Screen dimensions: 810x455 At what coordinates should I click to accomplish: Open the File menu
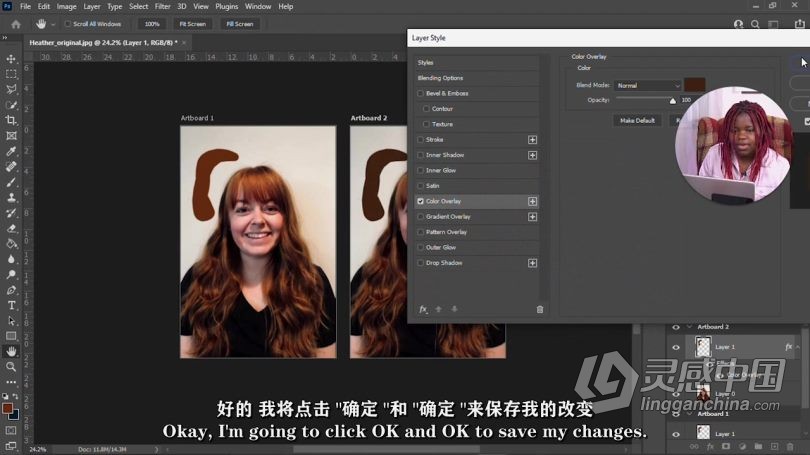25,7
